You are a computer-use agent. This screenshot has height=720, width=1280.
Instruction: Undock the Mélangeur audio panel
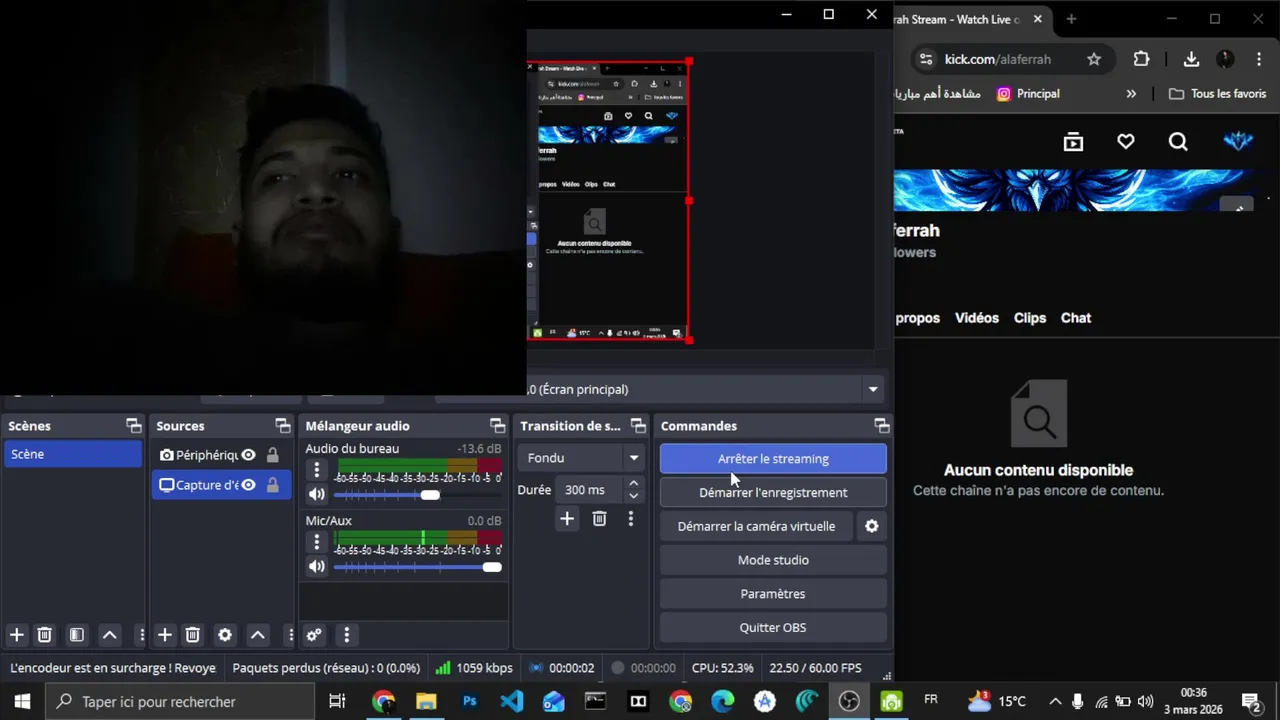497,426
